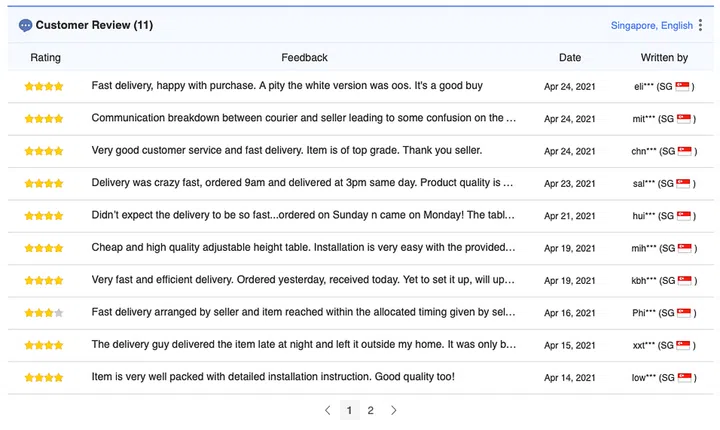Click the Customer Review speech bubble icon
This screenshot has height=430, width=720.
click(x=25, y=25)
